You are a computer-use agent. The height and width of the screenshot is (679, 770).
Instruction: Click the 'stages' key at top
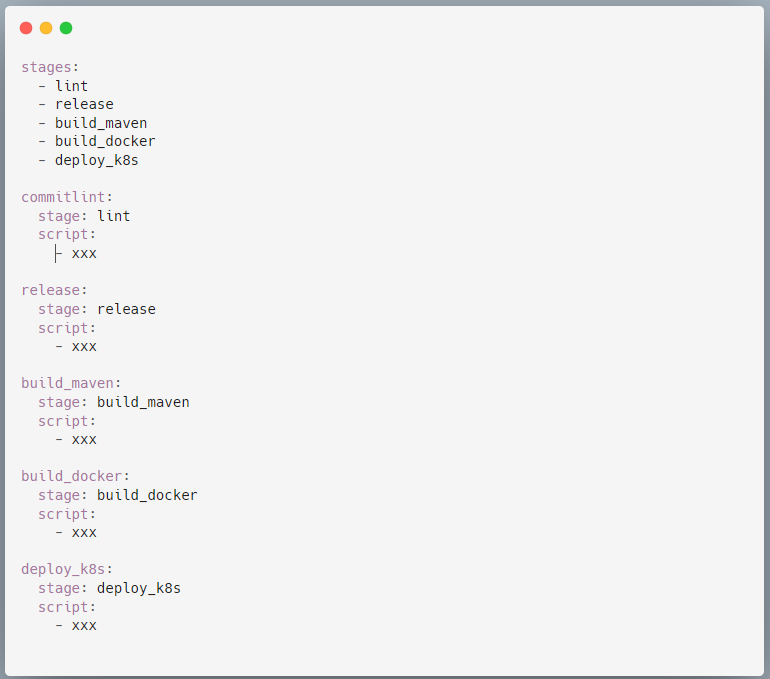coord(46,67)
